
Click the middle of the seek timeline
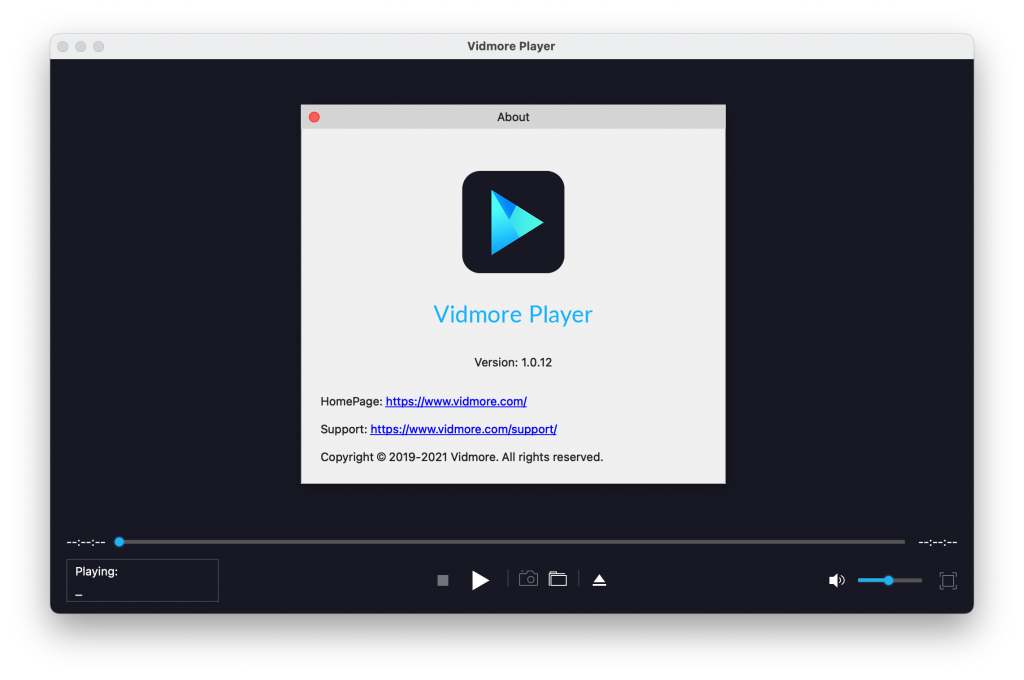[x=512, y=542]
